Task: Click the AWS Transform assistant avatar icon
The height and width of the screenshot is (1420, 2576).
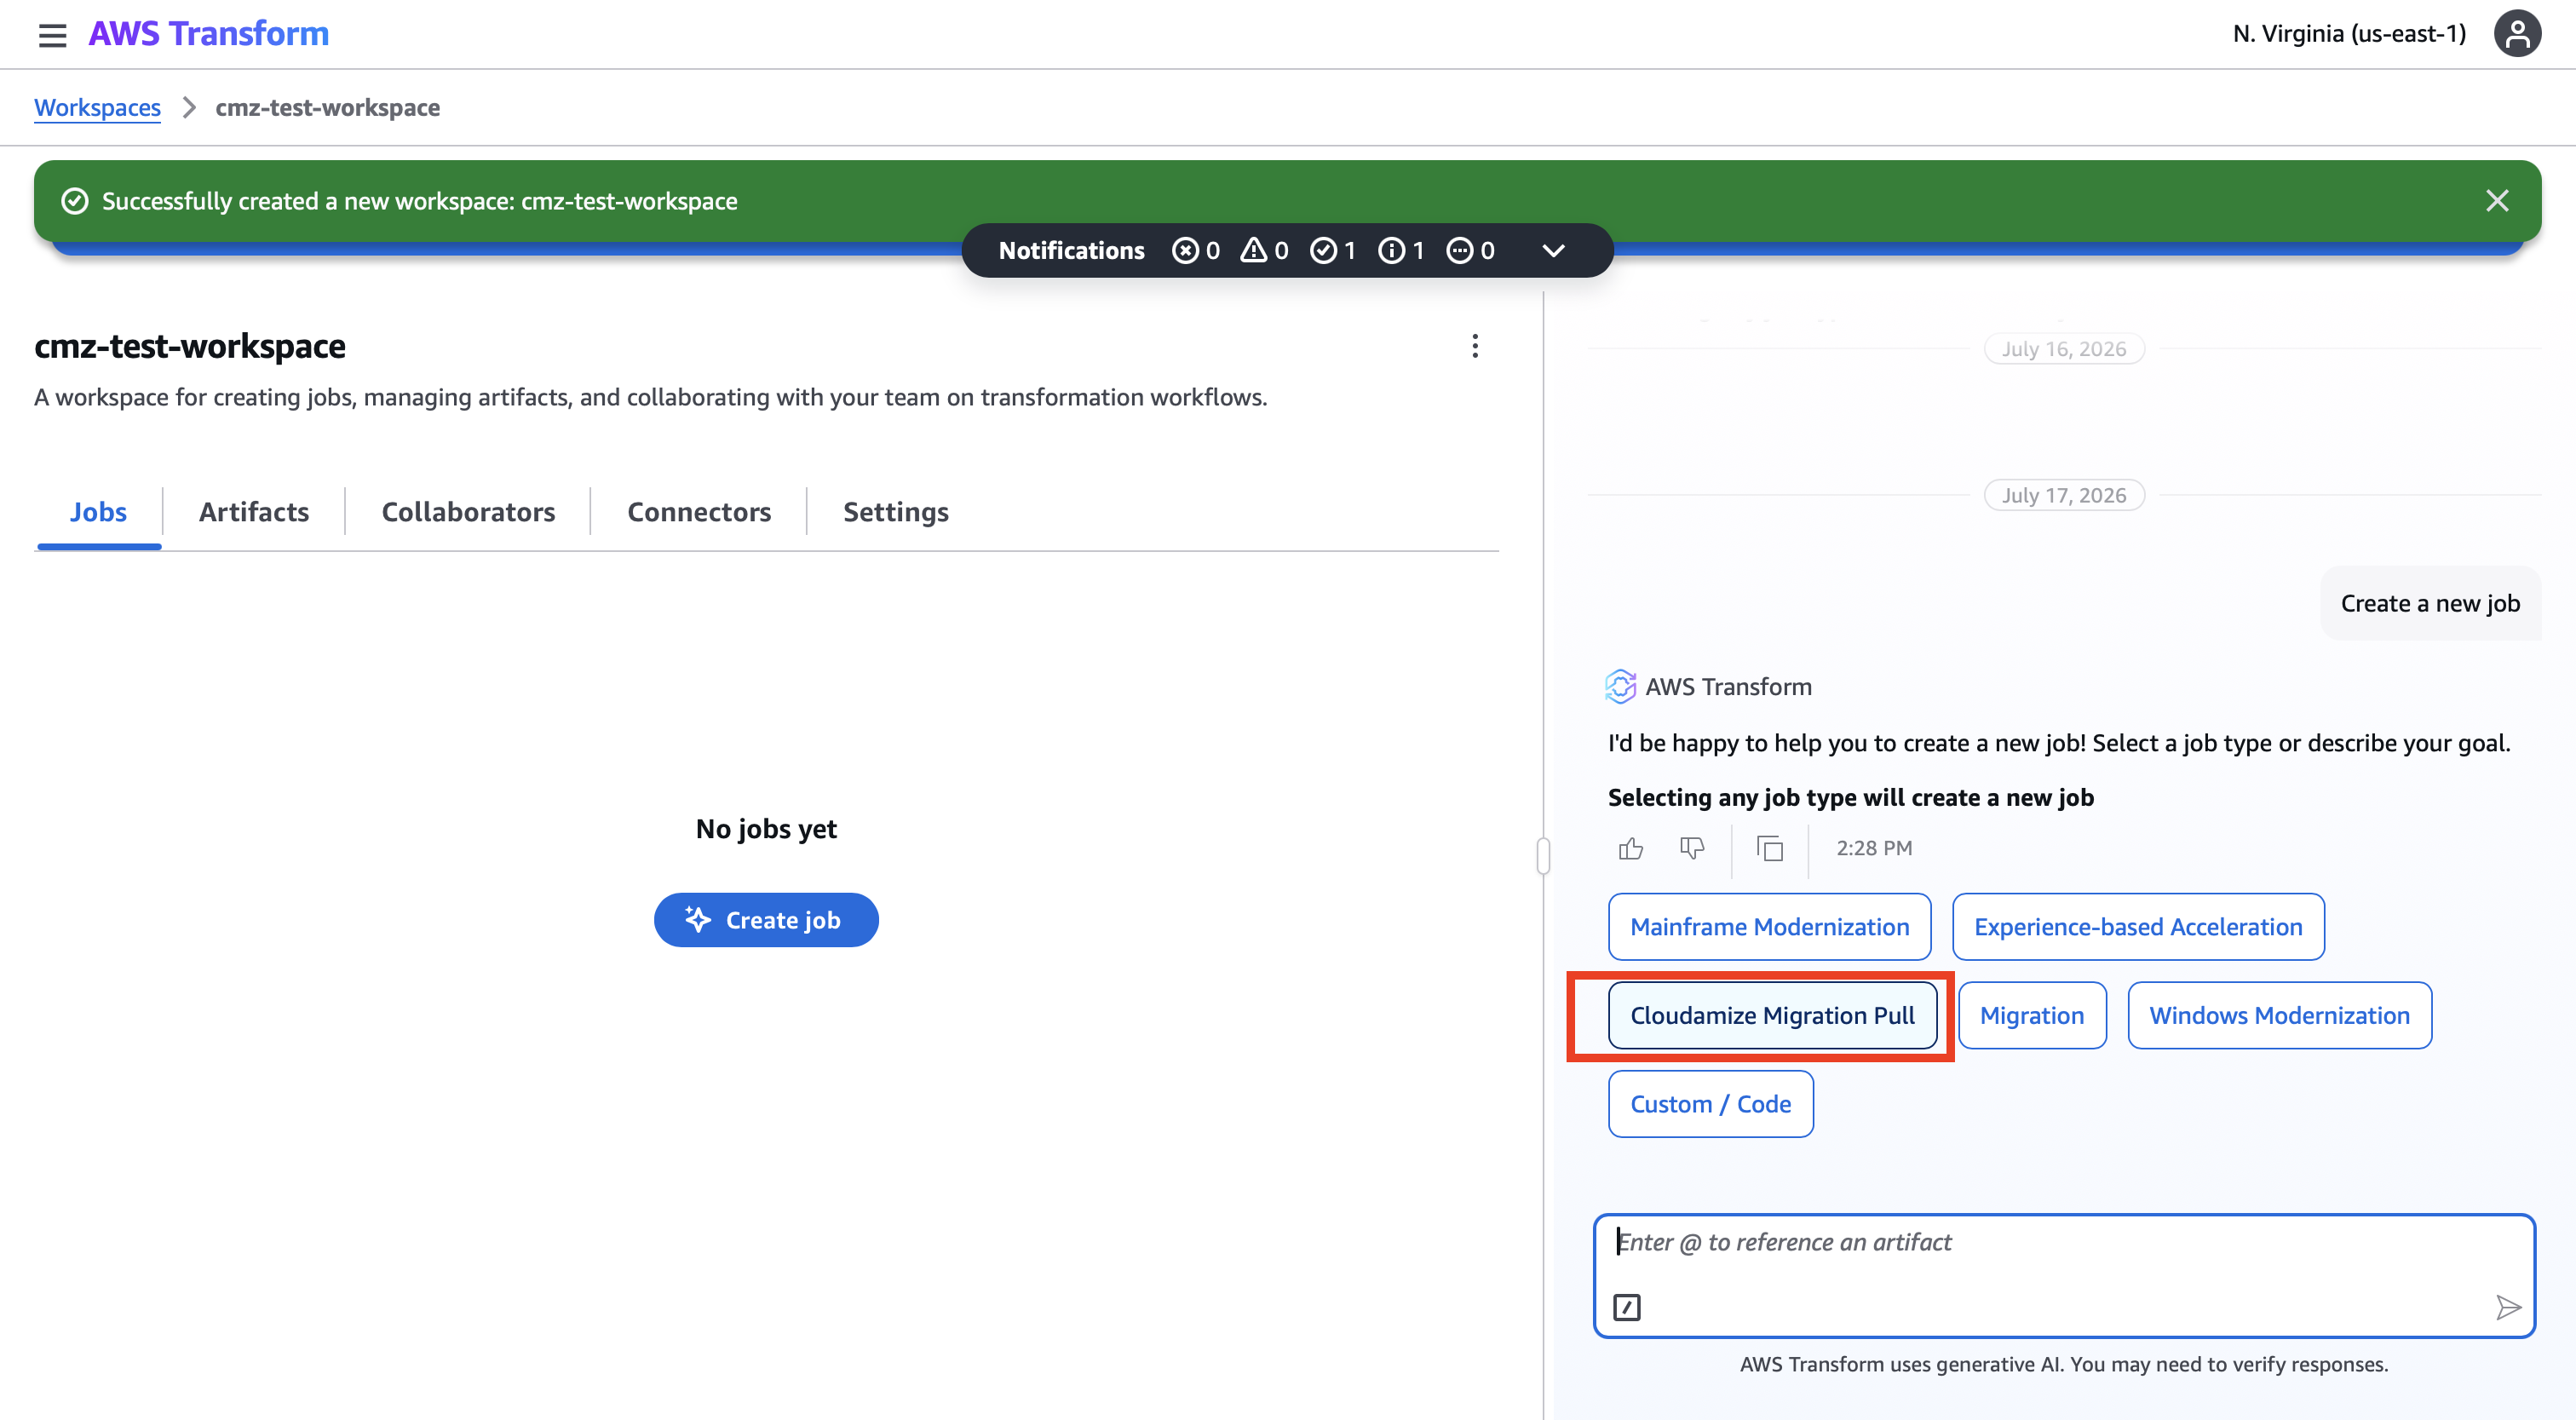Action: [1621, 687]
